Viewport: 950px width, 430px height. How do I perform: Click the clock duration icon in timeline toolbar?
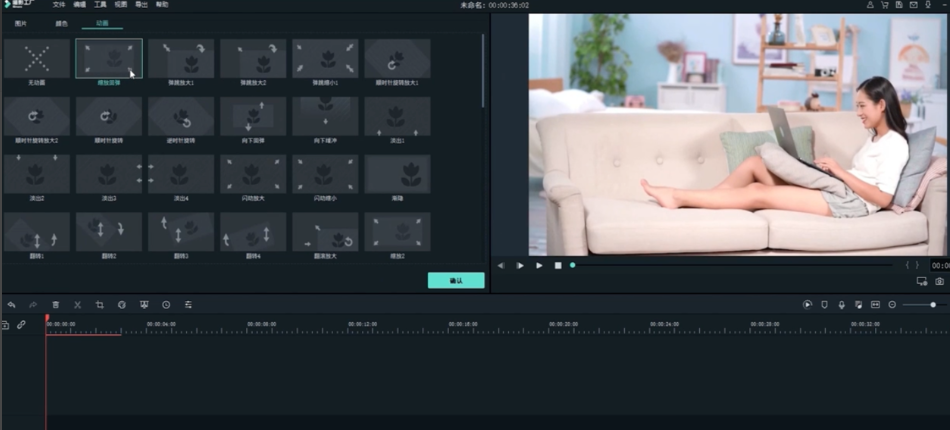166,304
